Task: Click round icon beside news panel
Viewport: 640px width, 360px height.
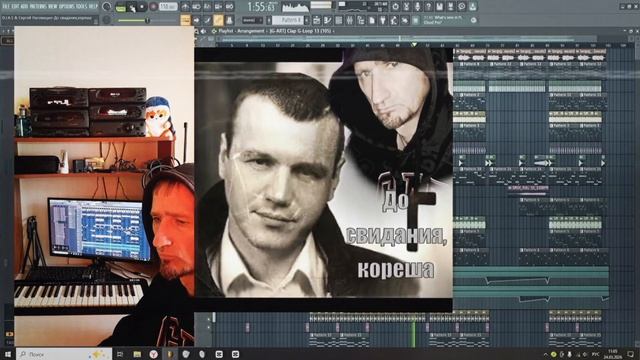Action: tap(473, 20)
